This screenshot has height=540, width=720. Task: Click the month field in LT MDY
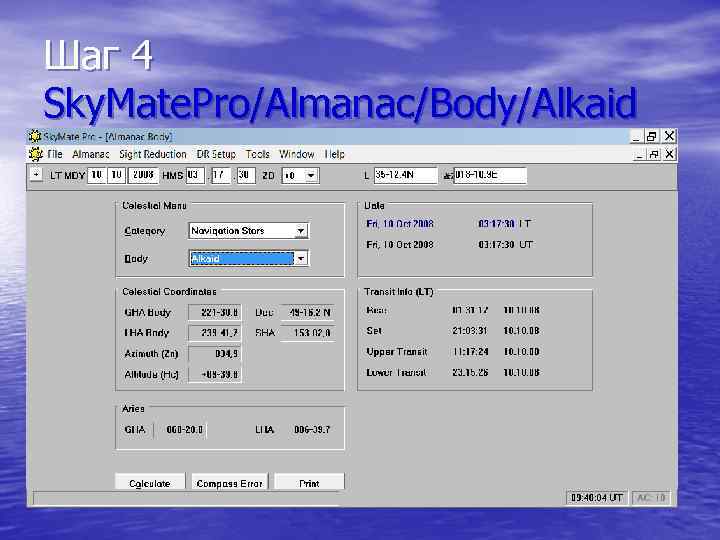[96, 175]
